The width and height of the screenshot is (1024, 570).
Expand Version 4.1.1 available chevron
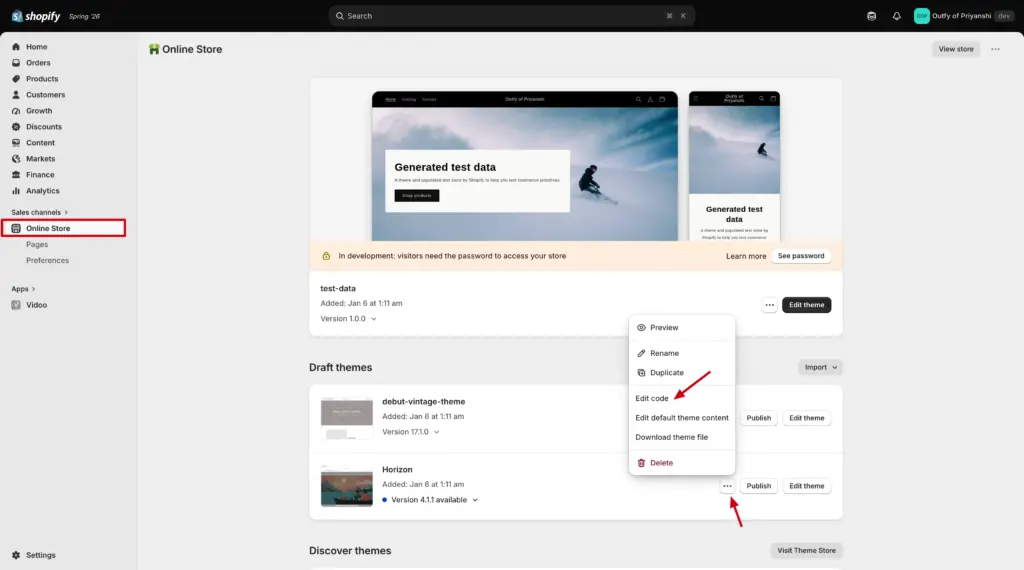pos(475,500)
